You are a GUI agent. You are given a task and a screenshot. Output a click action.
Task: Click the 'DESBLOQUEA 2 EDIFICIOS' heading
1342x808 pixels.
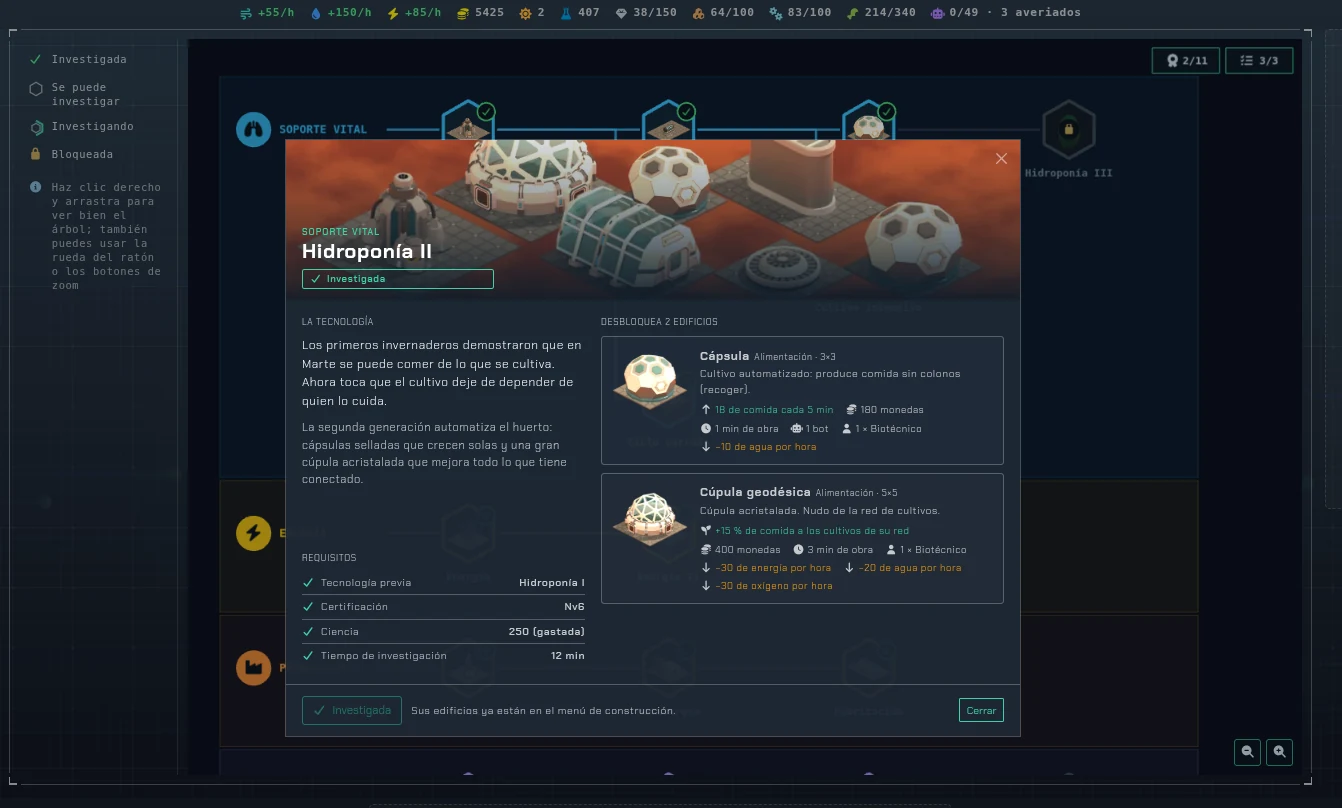click(659, 322)
